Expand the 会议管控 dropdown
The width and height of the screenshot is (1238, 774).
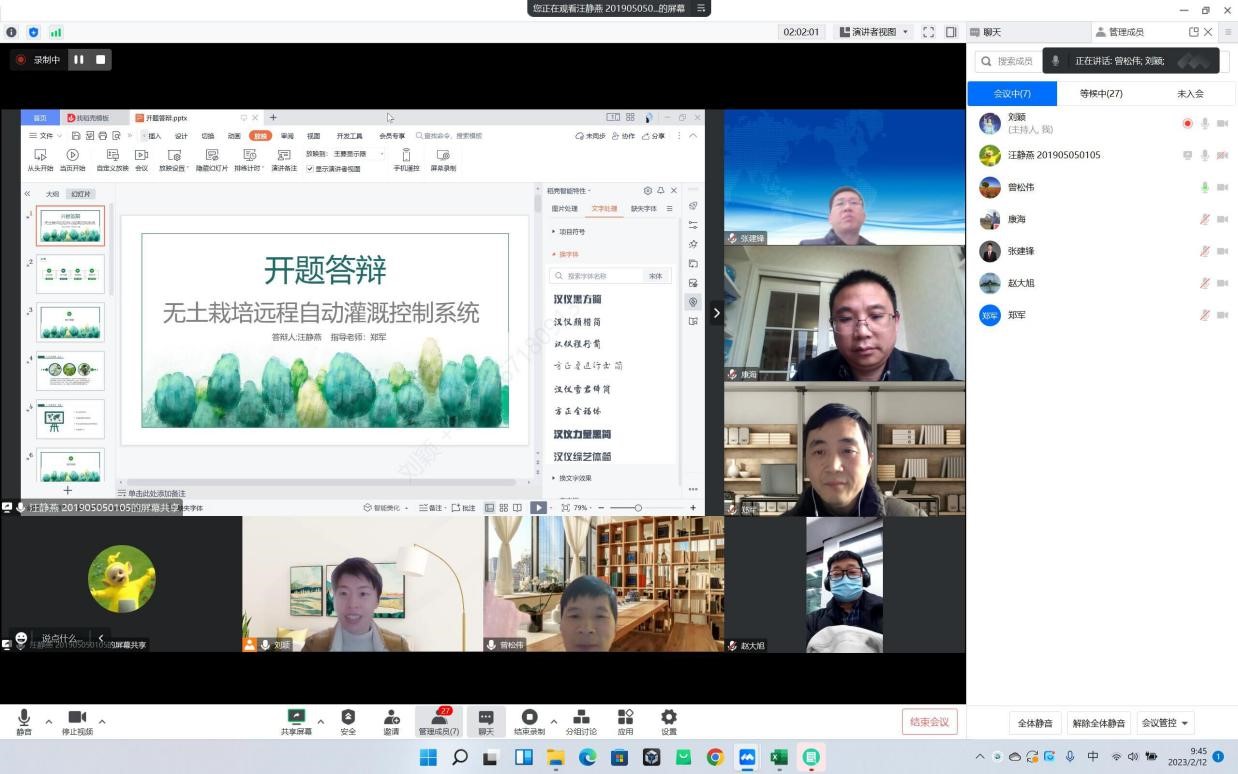tap(1166, 723)
